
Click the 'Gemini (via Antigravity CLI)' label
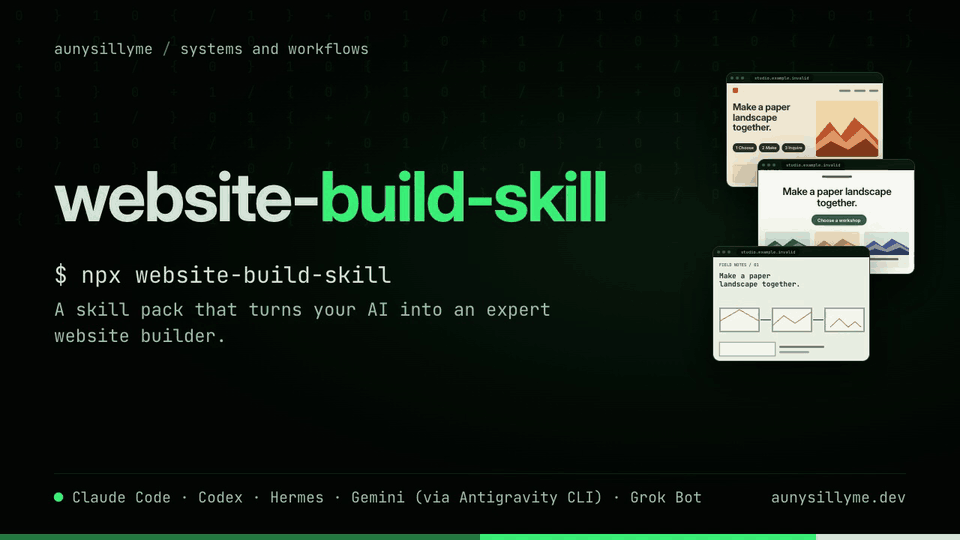(477, 497)
